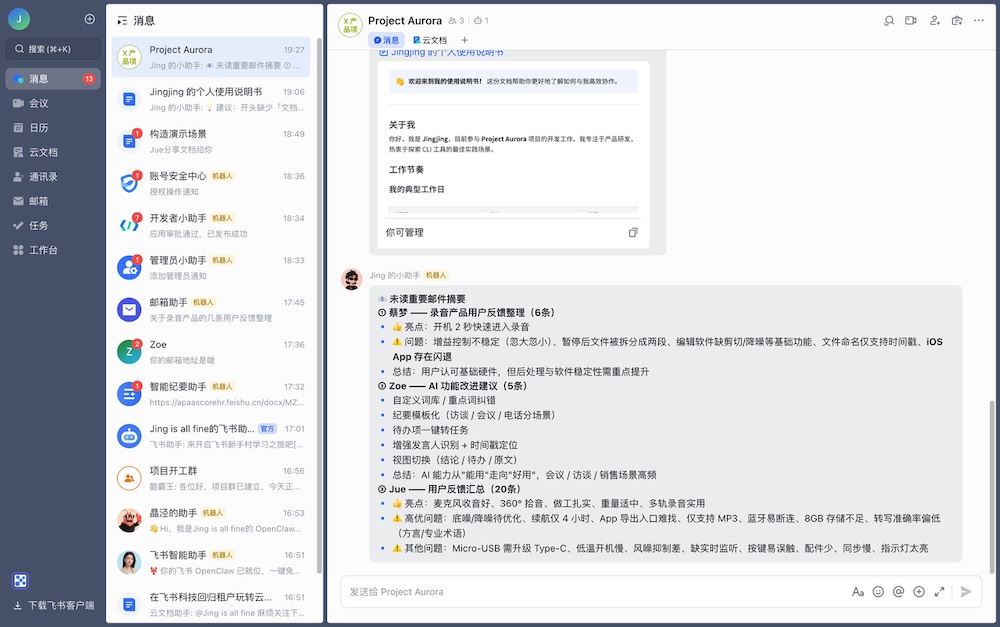Click the @ mention icon in input bar
1000x627 pixels.
(x=898, y=591)
